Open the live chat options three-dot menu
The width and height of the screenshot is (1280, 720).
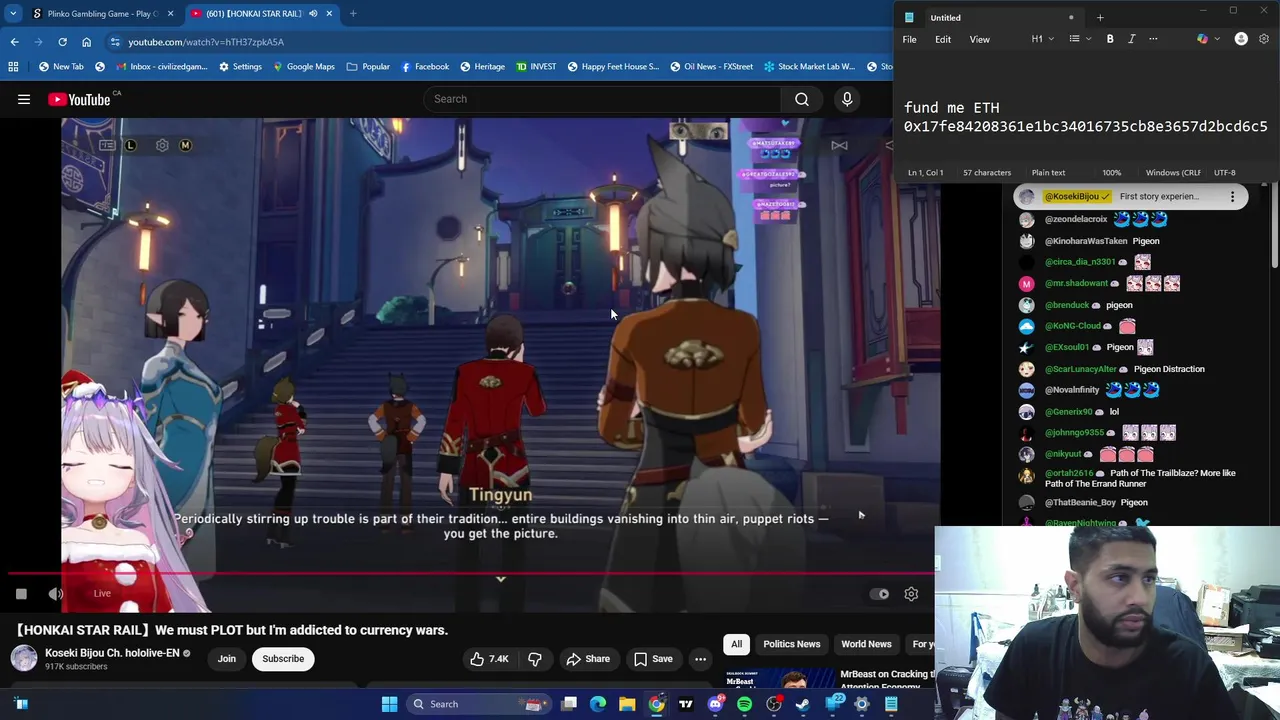1232,197
